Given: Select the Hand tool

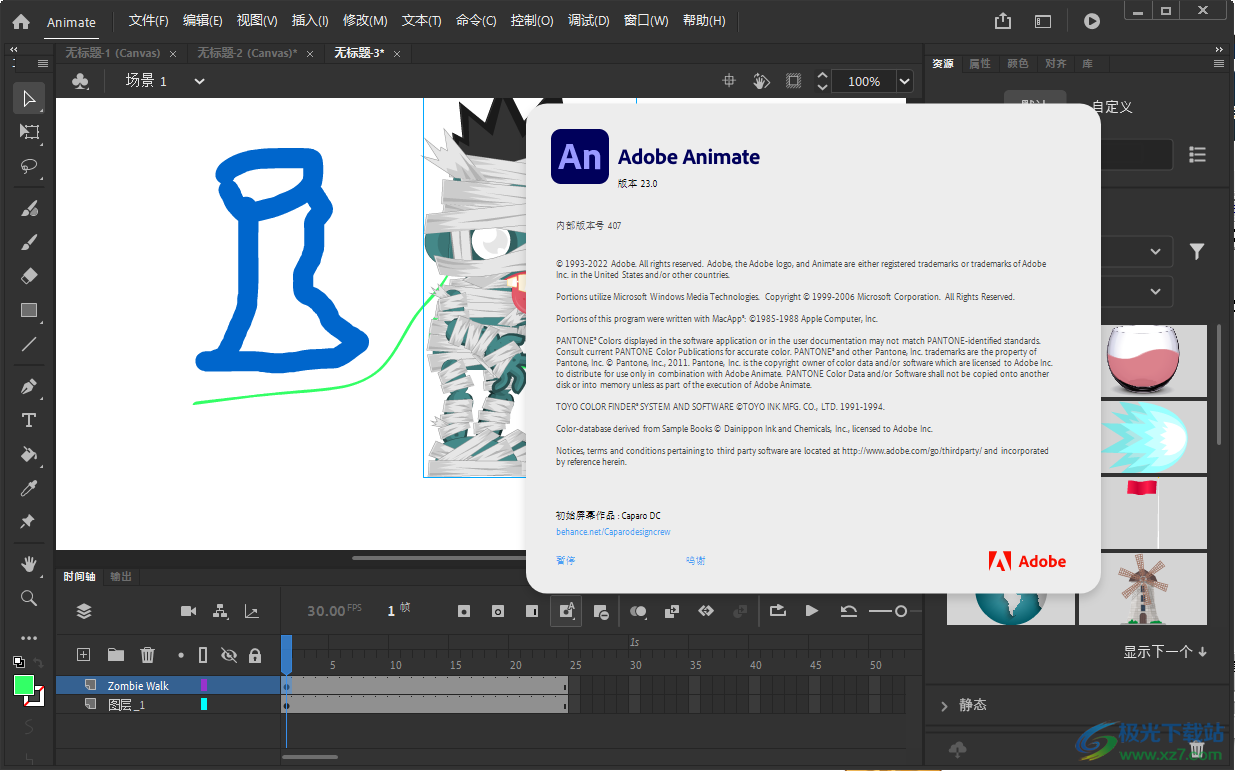Looking at the screenshot, I should coord(29,564).
